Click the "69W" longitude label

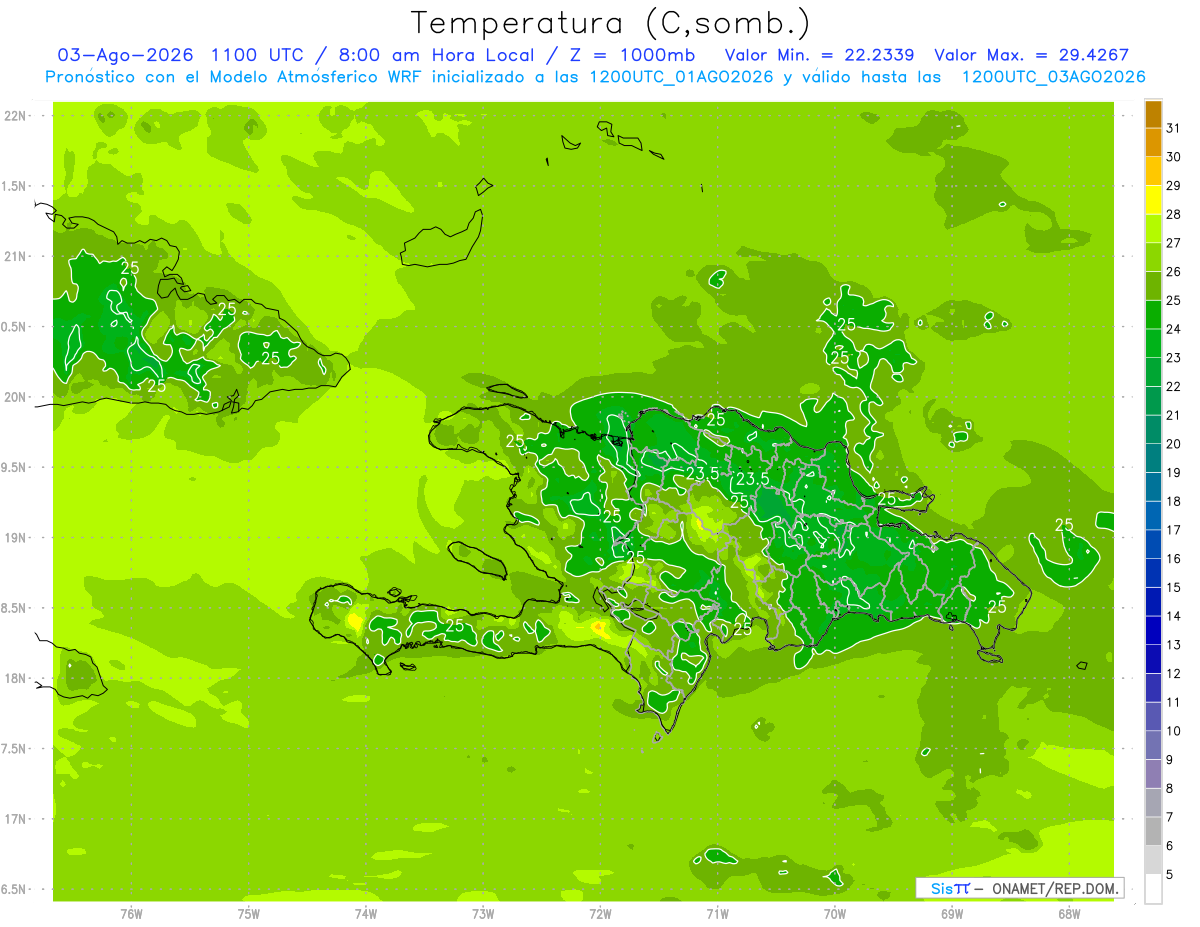coord(951,914)
